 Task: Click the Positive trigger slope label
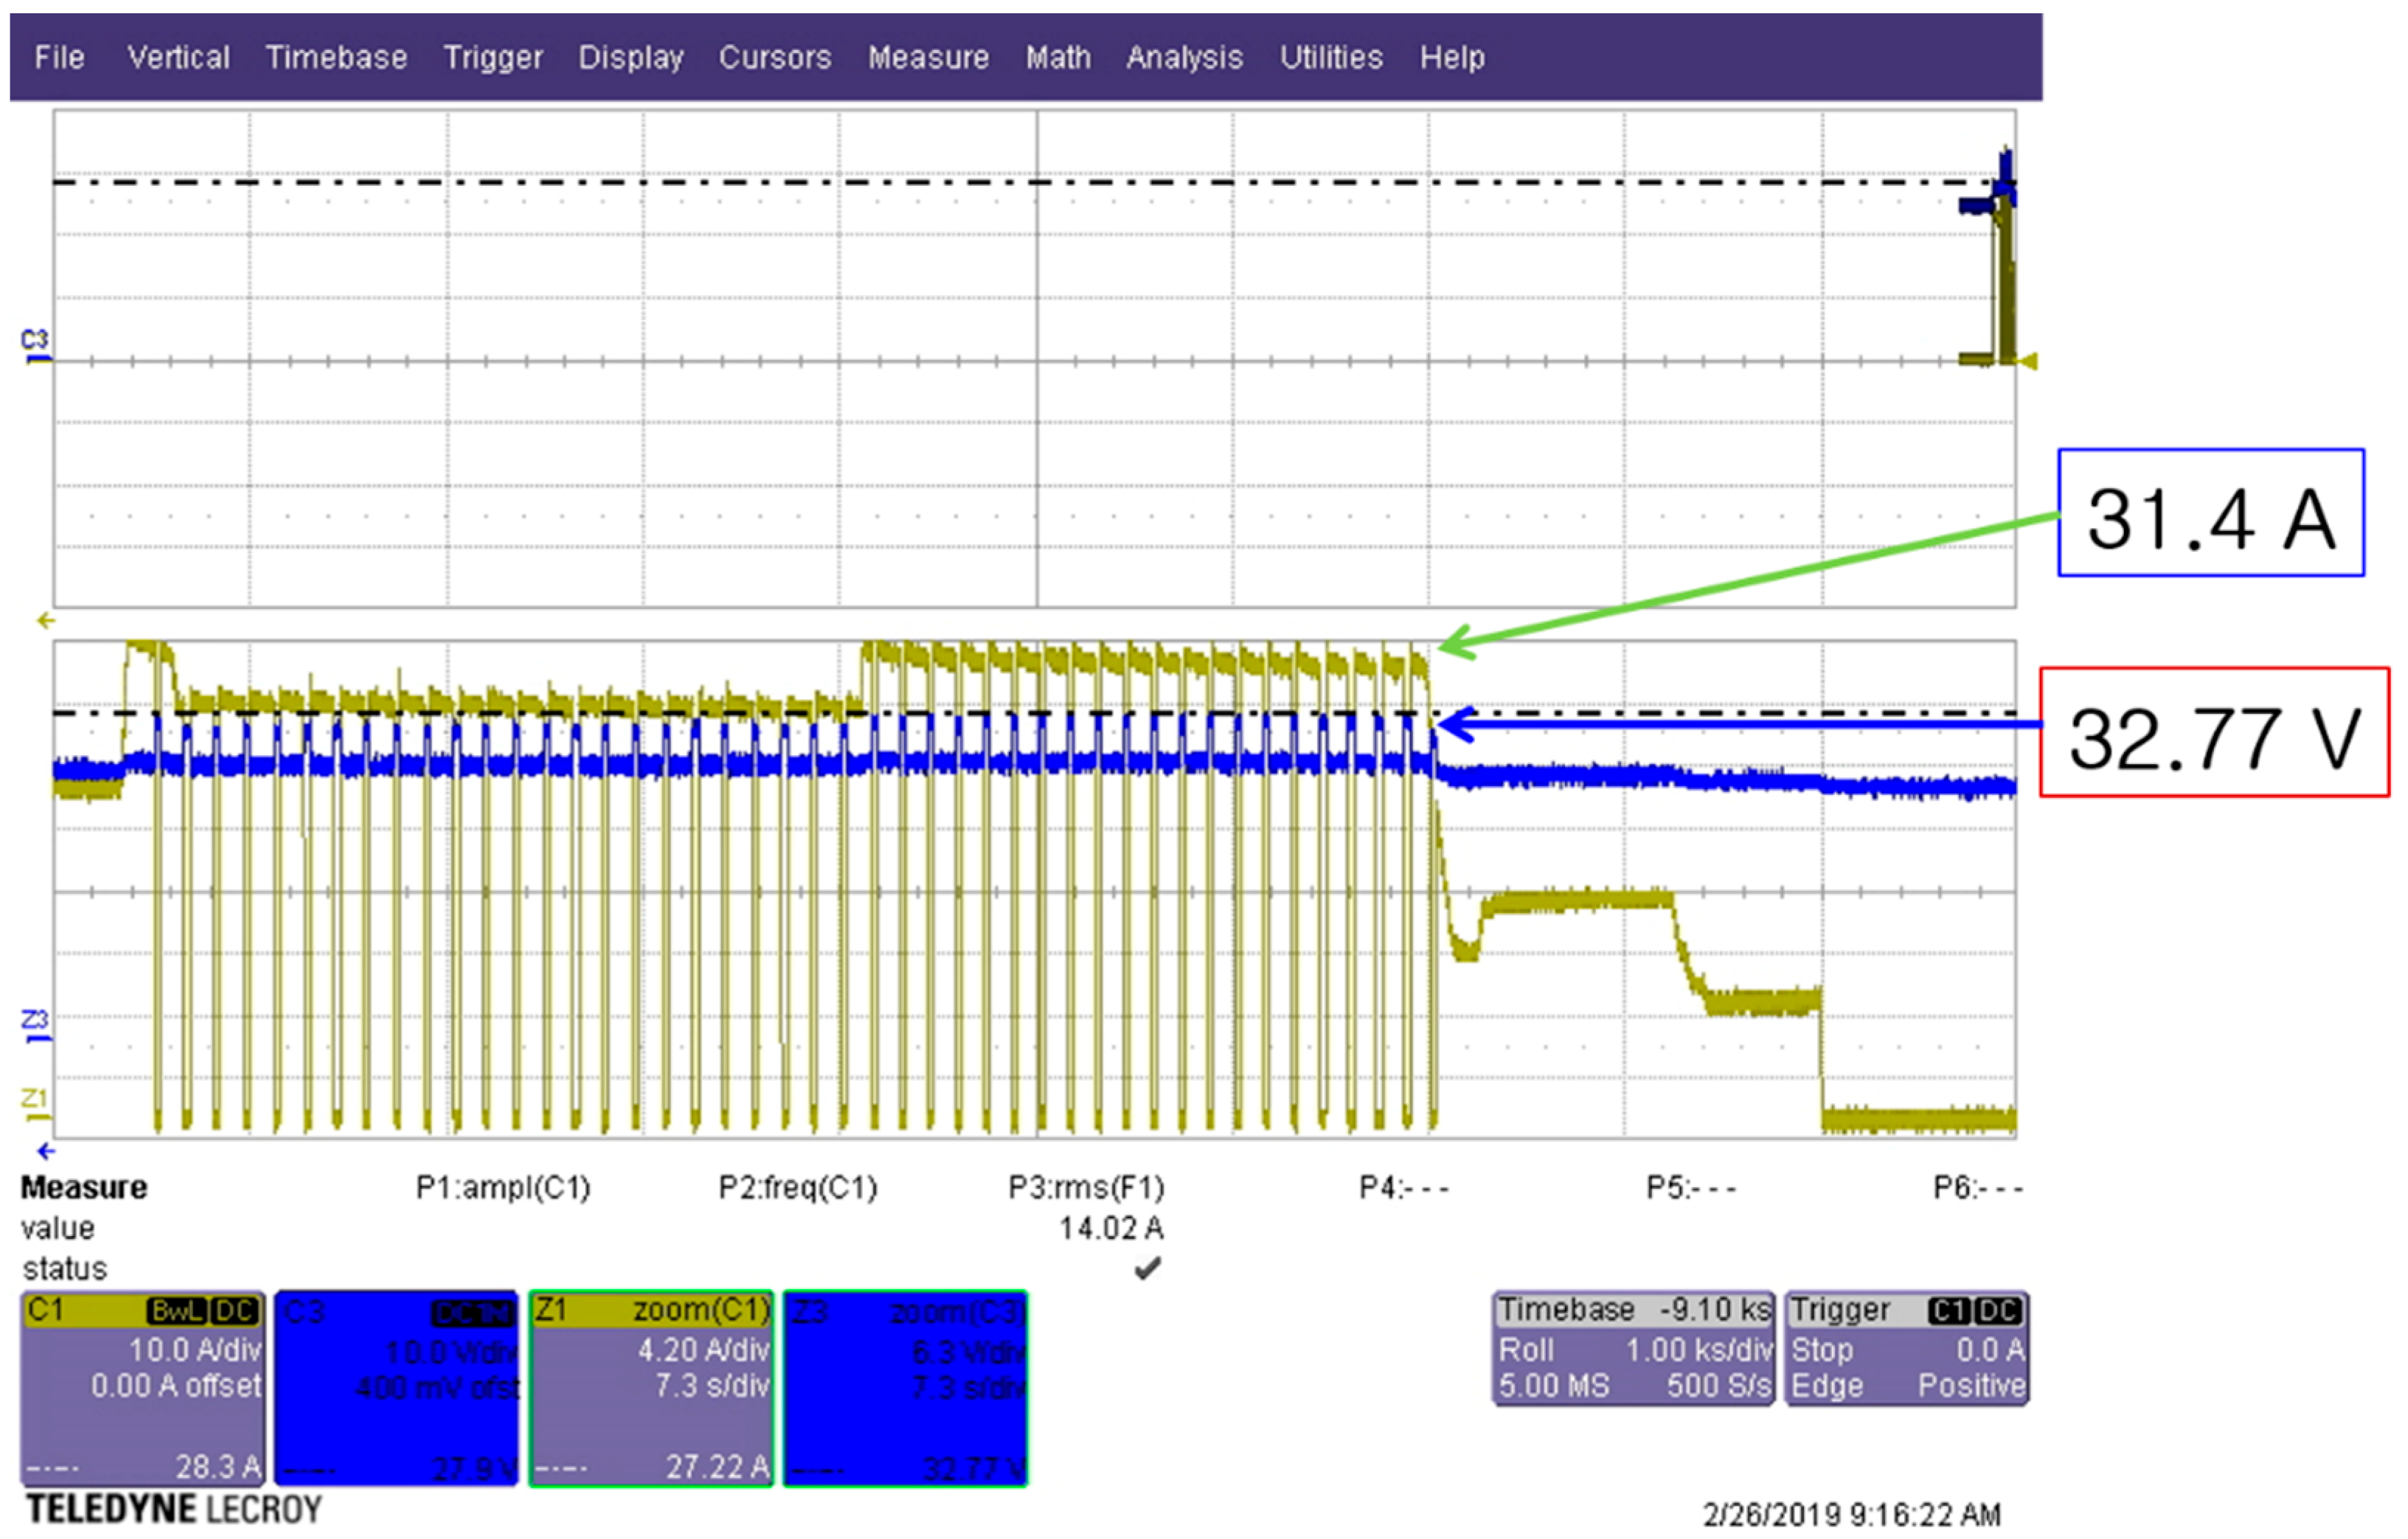click(x=1971, y=1386)
